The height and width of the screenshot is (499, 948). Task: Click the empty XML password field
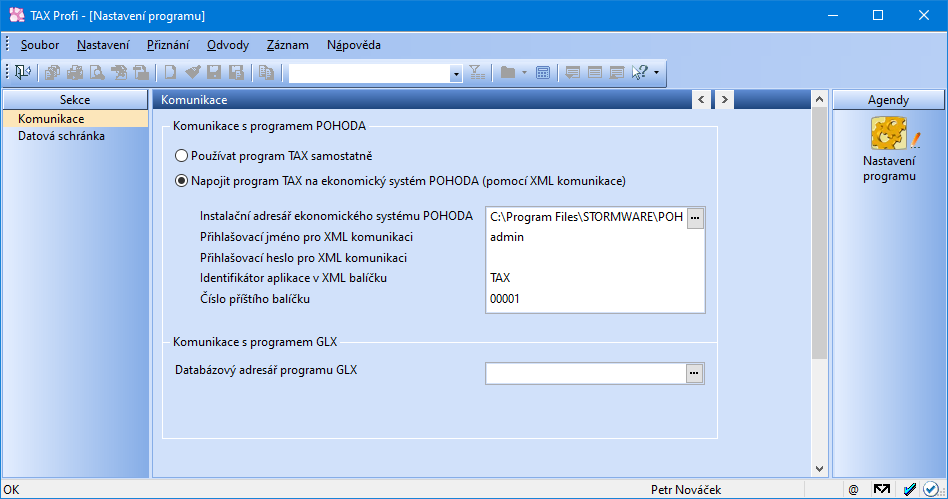(595, 258)
